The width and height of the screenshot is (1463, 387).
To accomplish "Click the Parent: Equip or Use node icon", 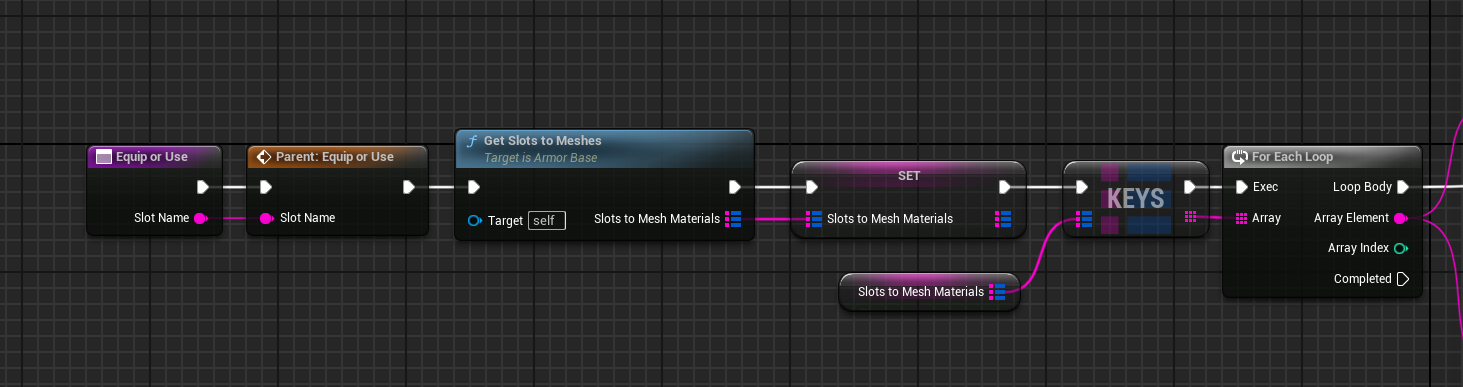I will coord(264,157).
